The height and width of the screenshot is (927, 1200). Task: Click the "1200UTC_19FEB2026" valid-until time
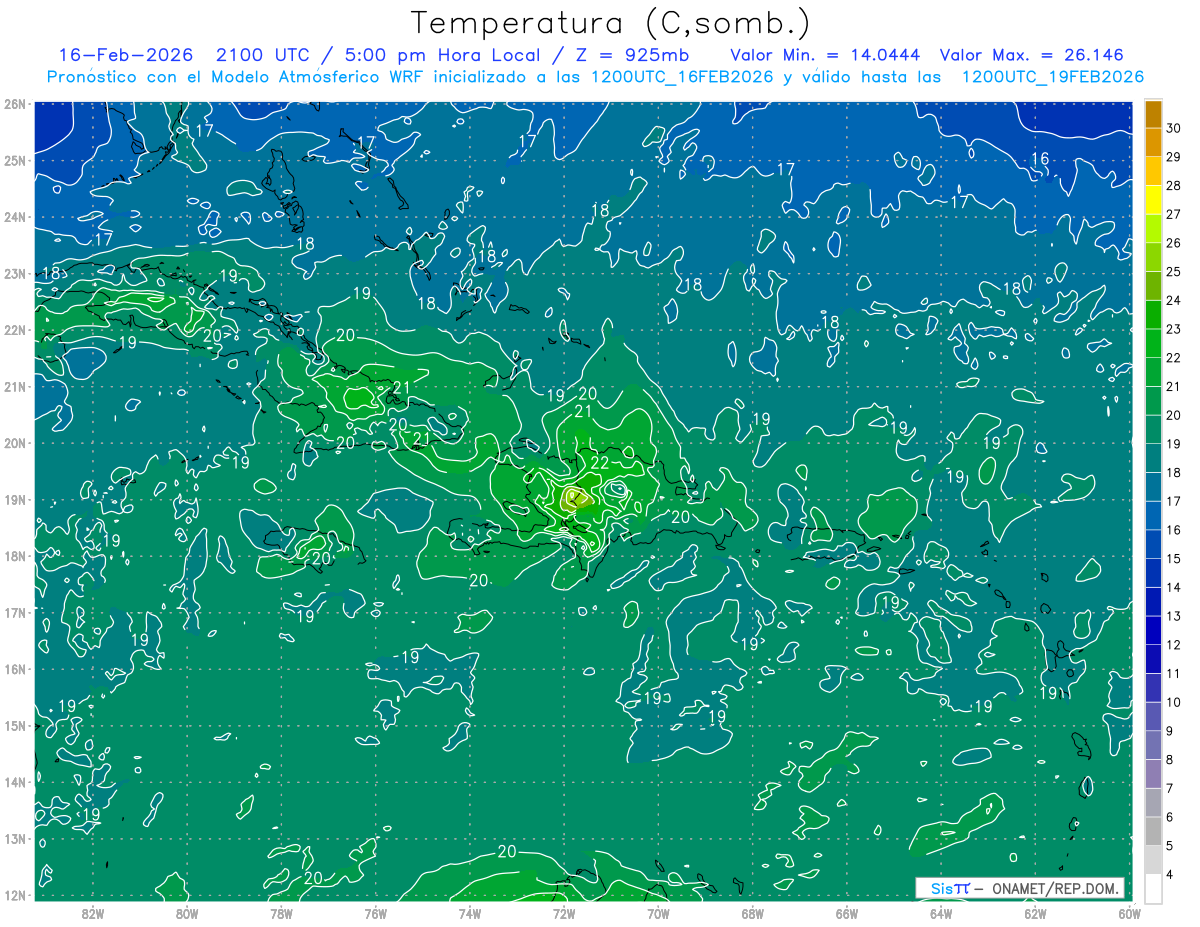coord(1053,77)
